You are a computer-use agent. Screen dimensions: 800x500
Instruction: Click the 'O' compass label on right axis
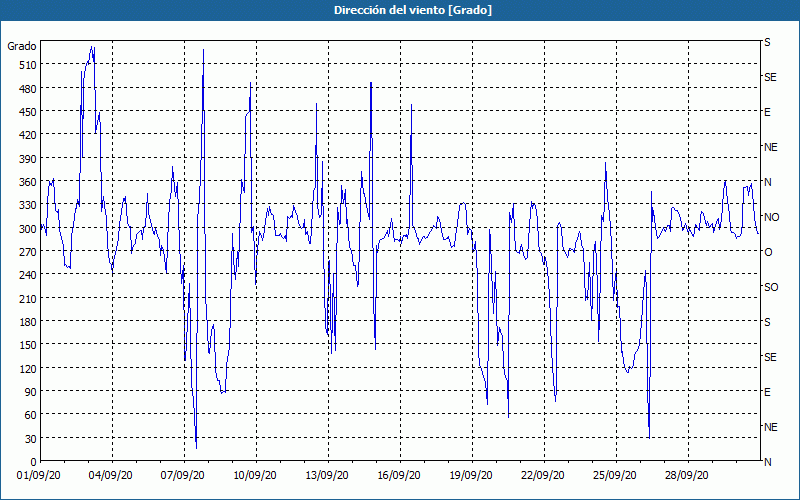pyautogui.click(x=768, y=252)
